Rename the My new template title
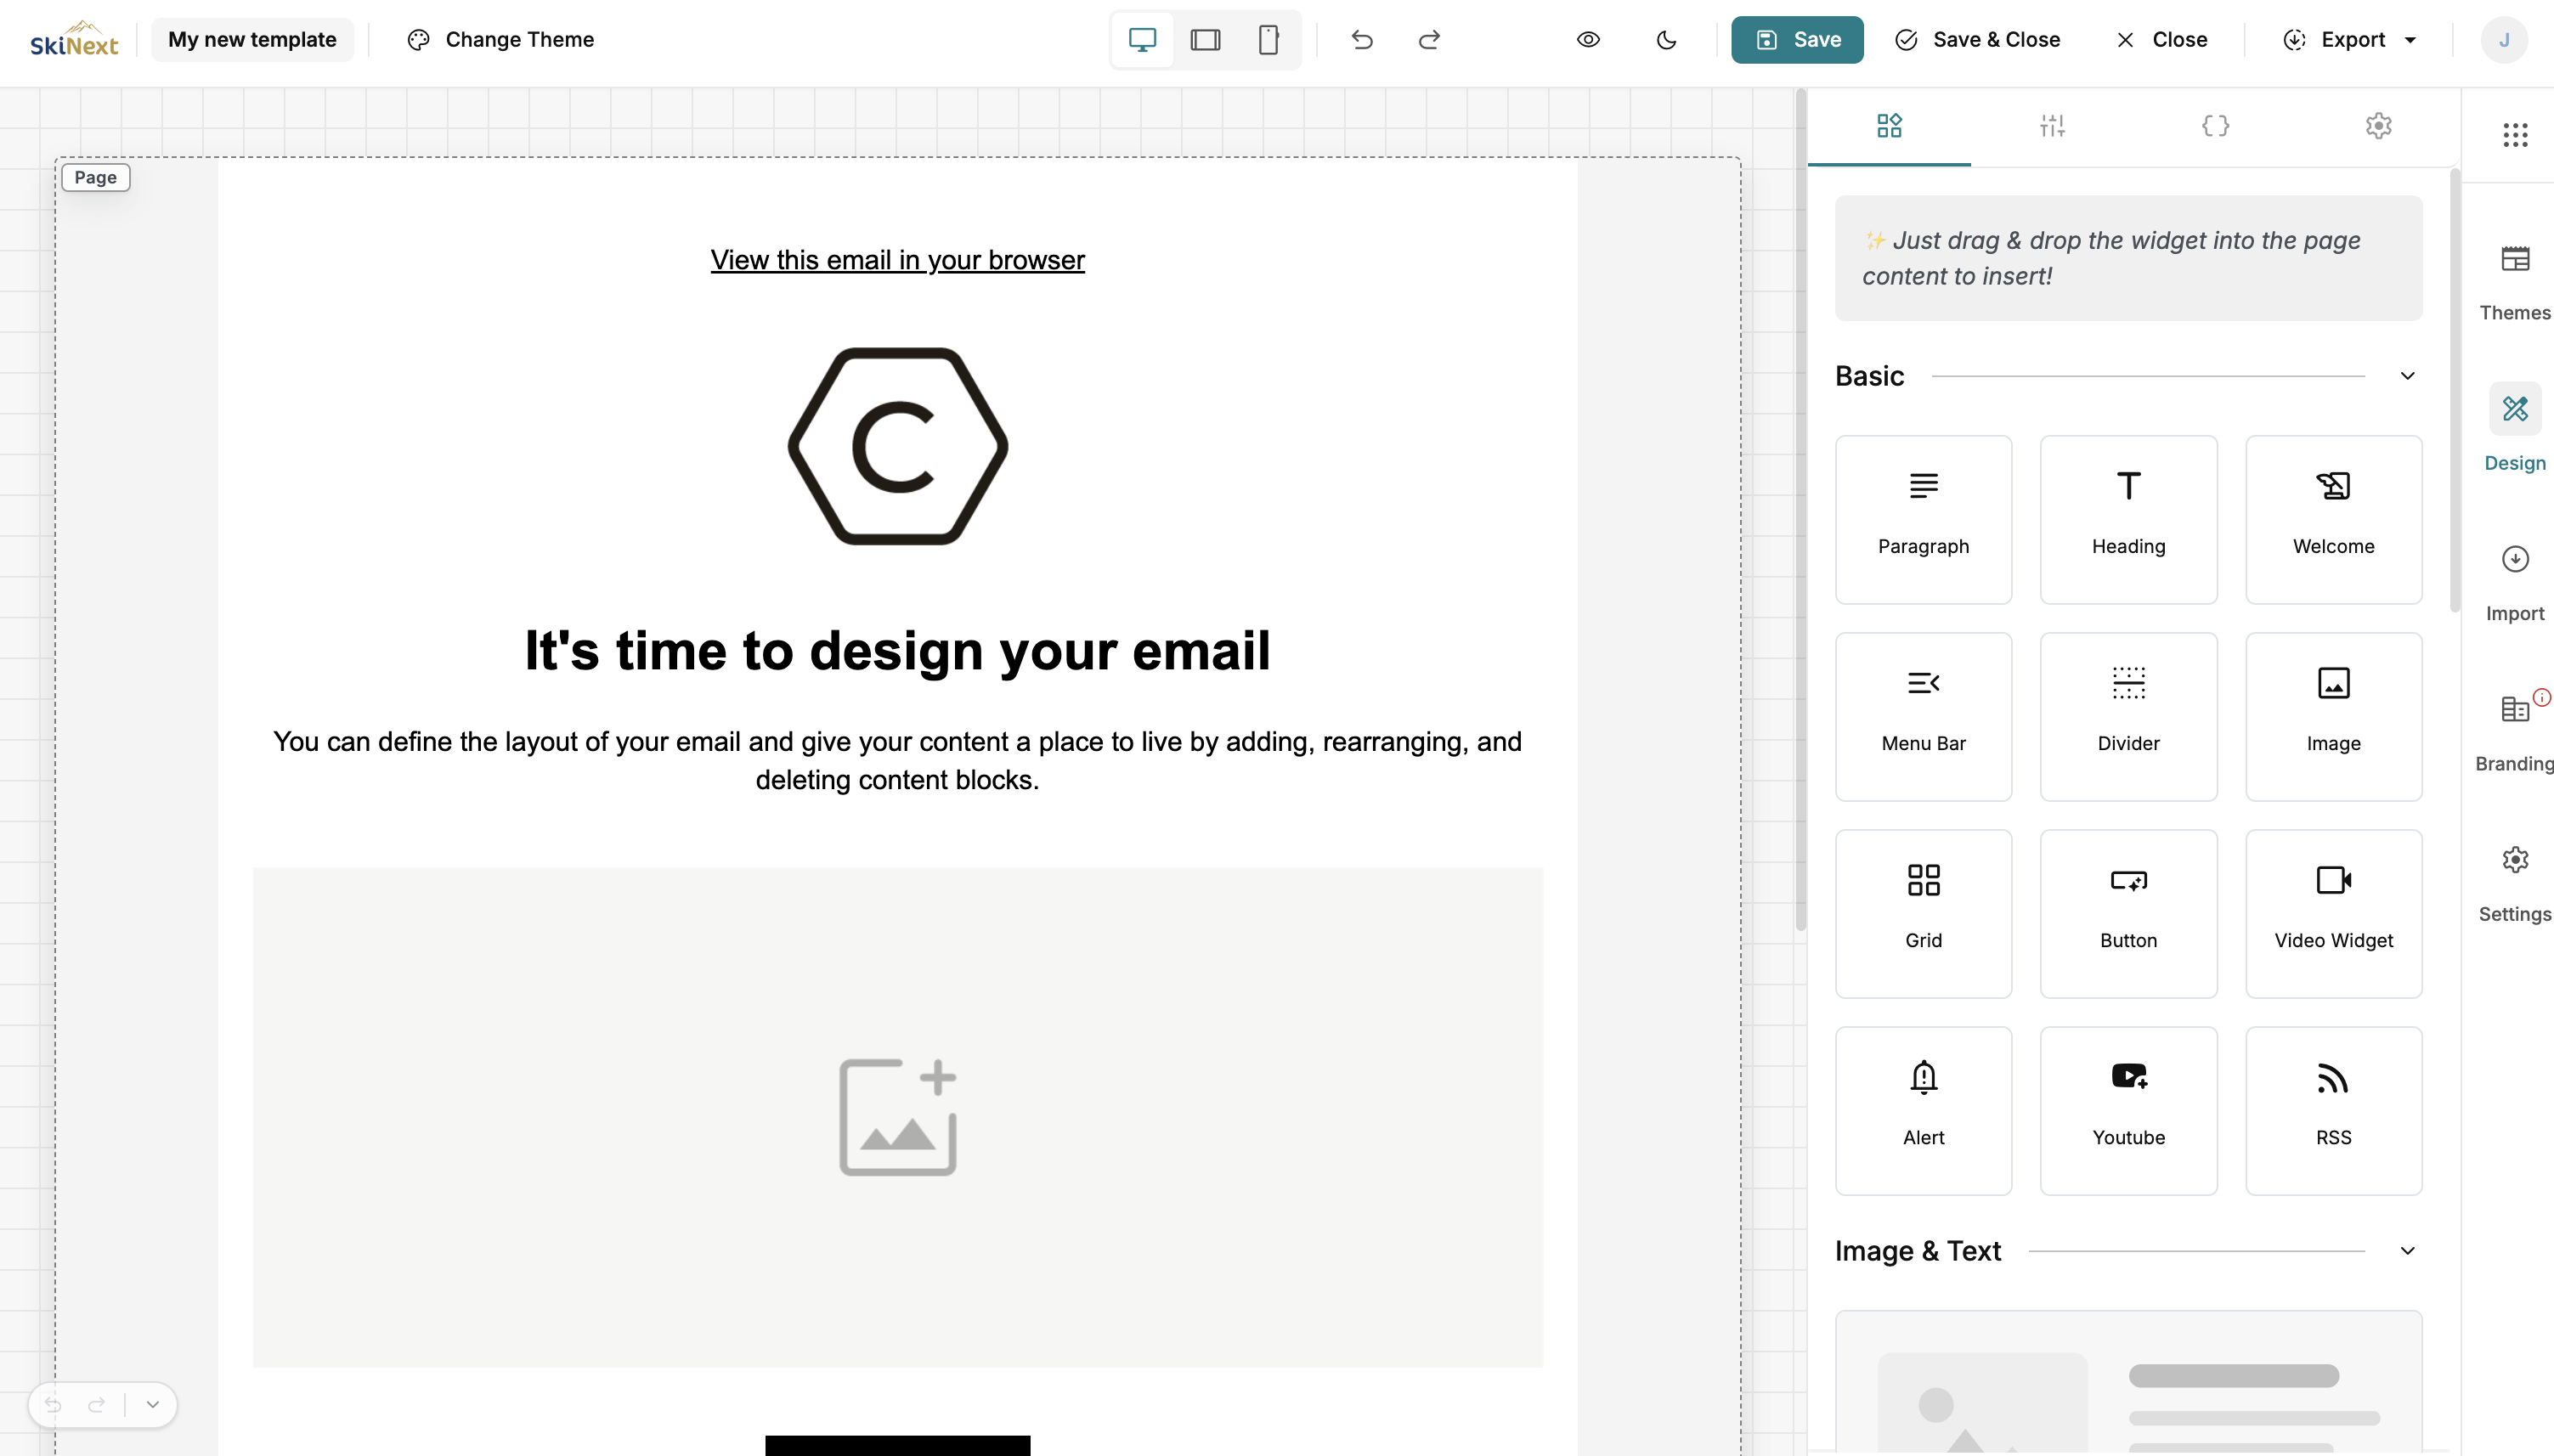The width and height of the screenshot is (2554, 1456). click(x=252, y=40)
